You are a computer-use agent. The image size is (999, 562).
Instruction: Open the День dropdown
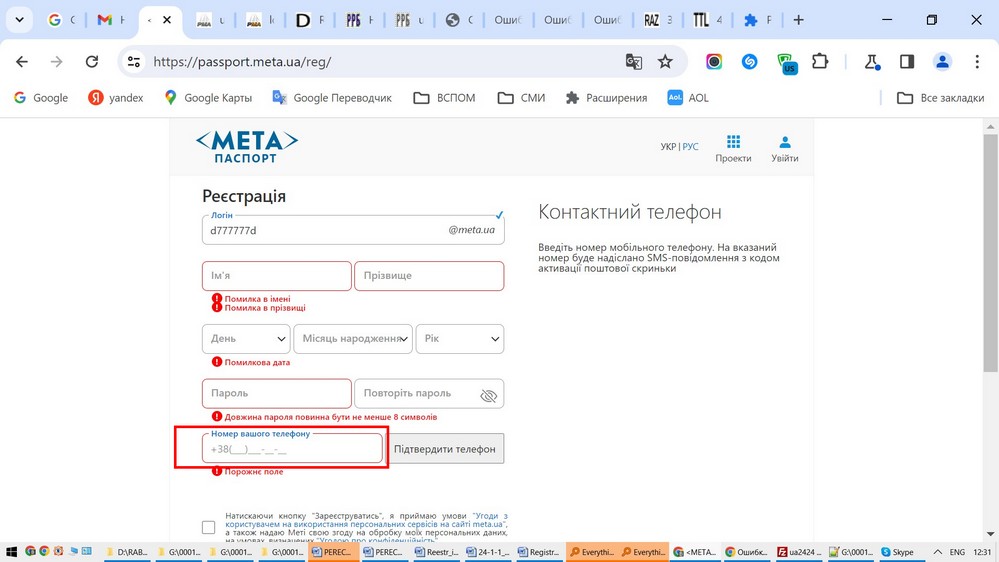(x=246, y=339)
